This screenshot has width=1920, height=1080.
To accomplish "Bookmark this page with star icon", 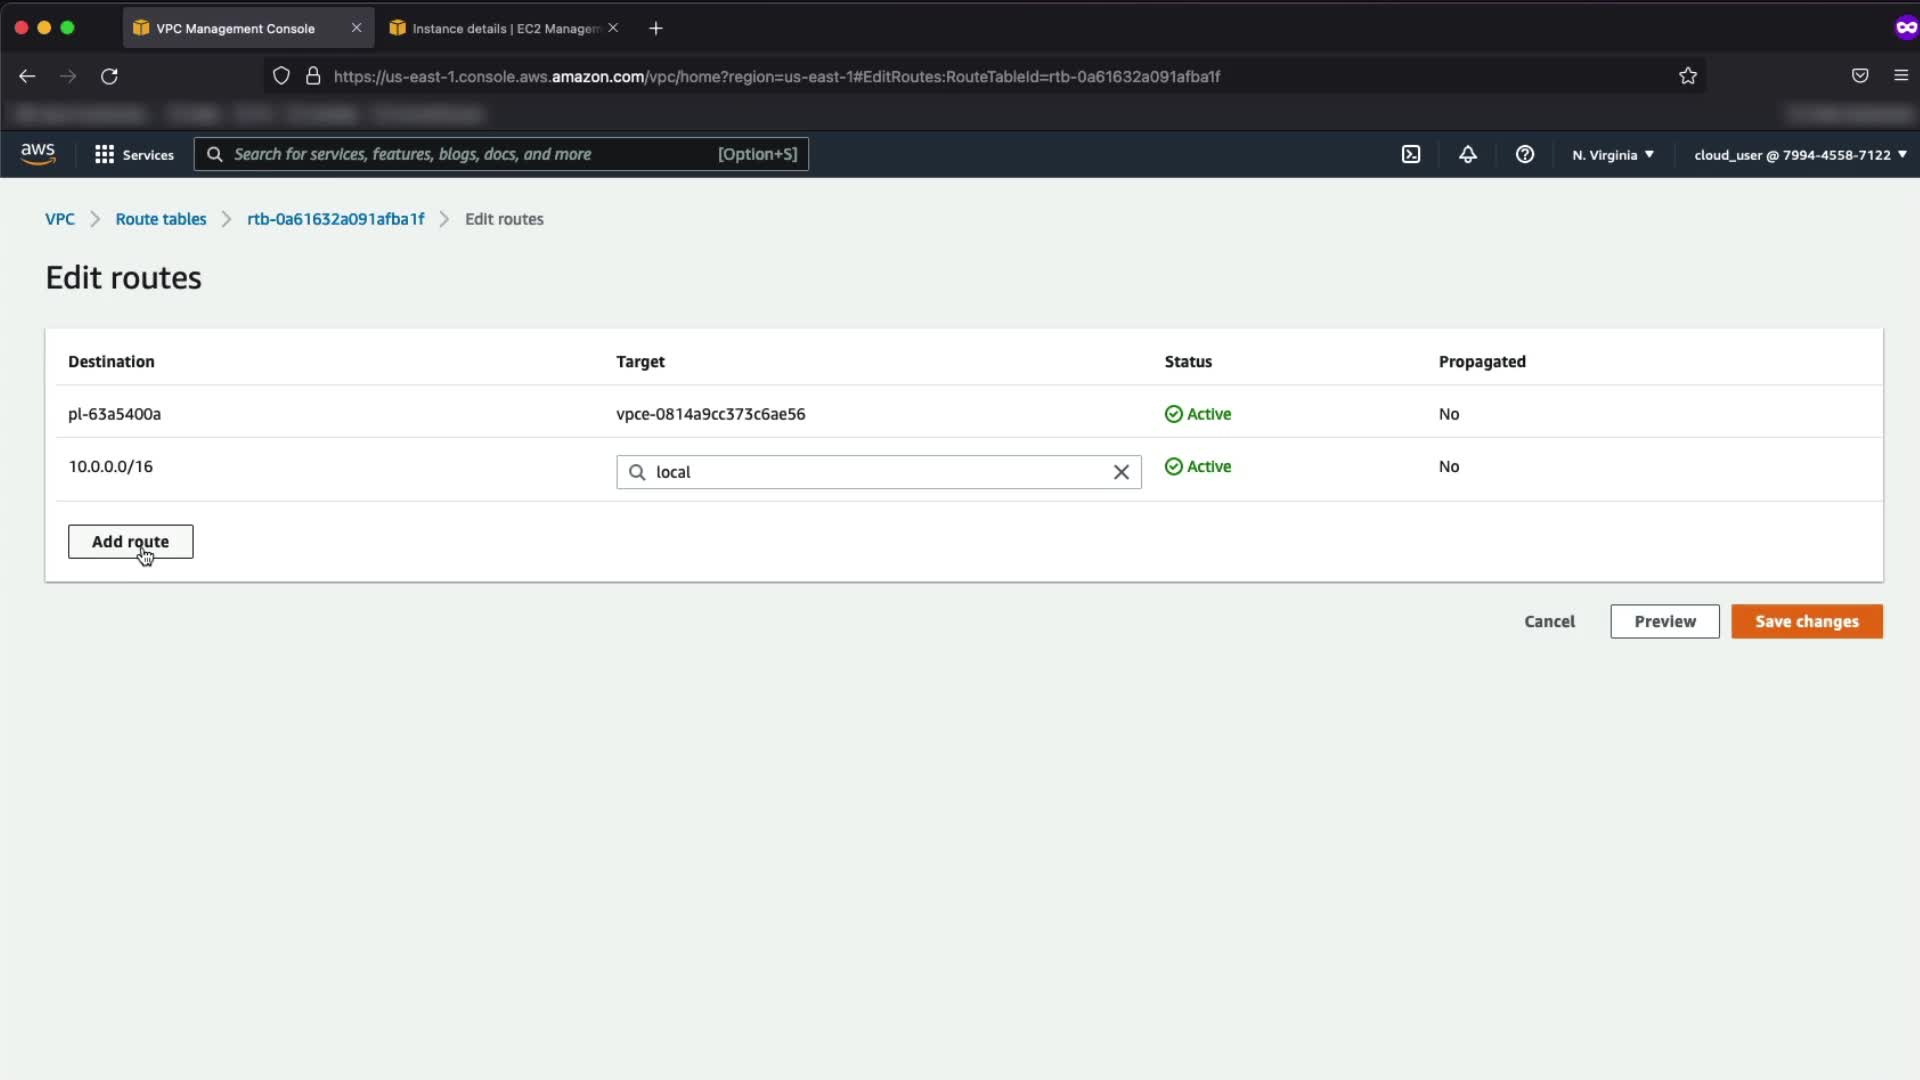I will 1688,76.
